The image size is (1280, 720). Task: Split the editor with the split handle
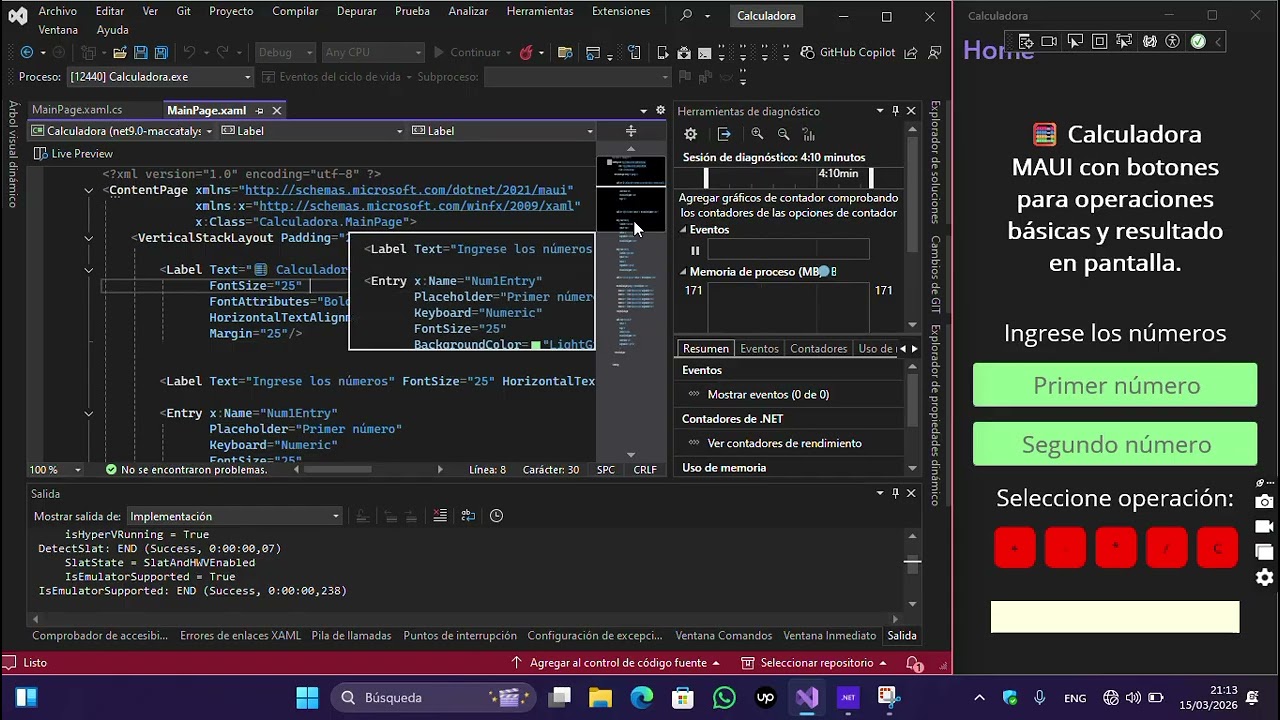(631, 131)
